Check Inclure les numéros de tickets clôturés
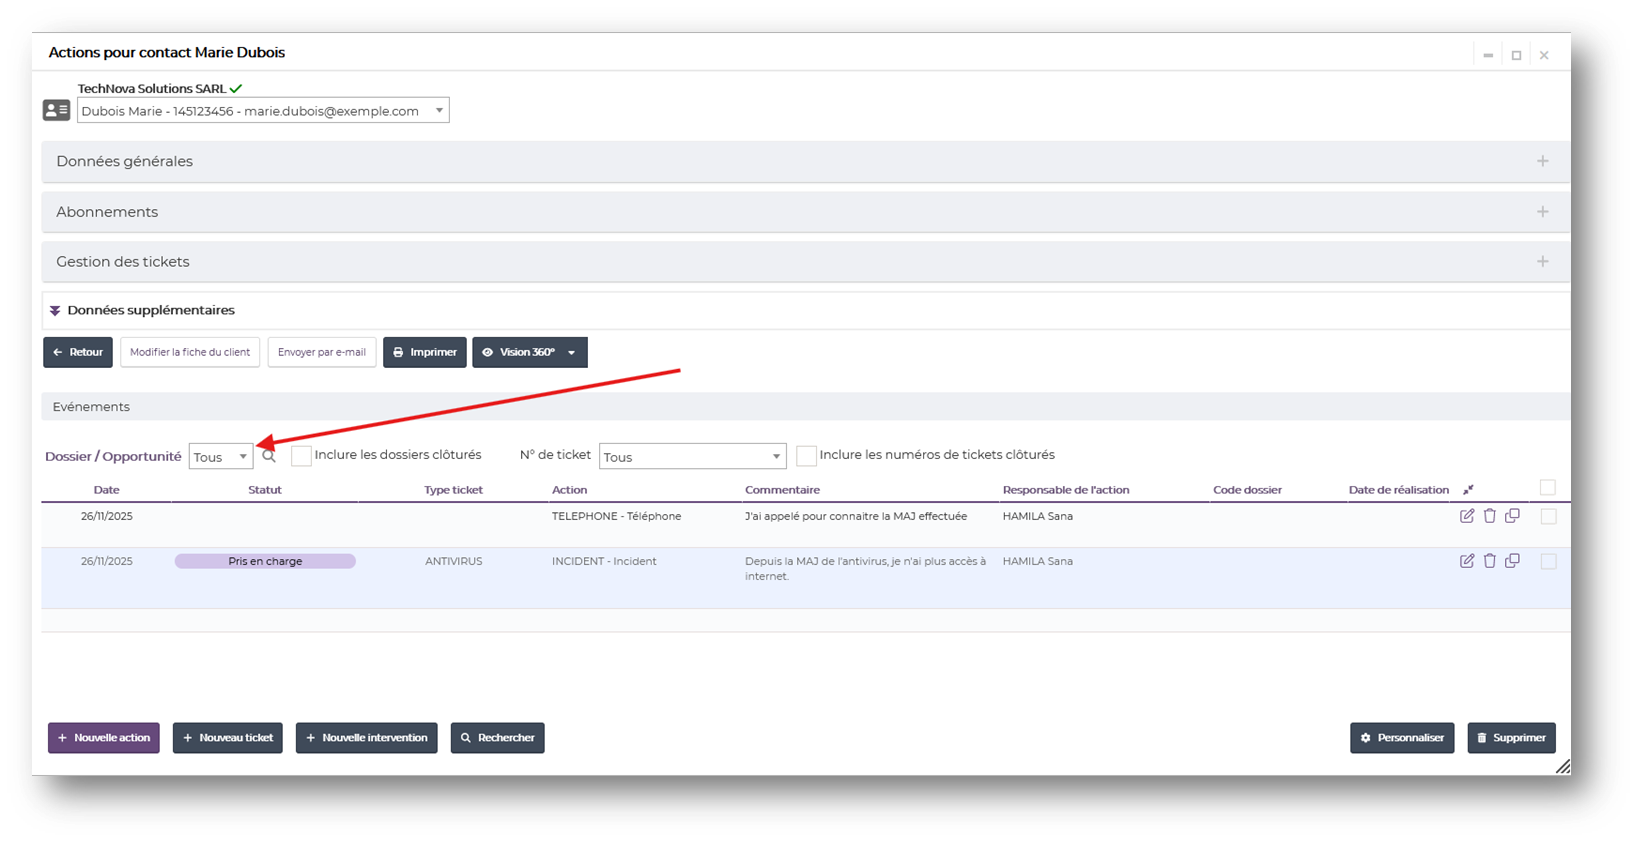The image size is (1636, 841). pyautogui.click(x=806, y=456)
